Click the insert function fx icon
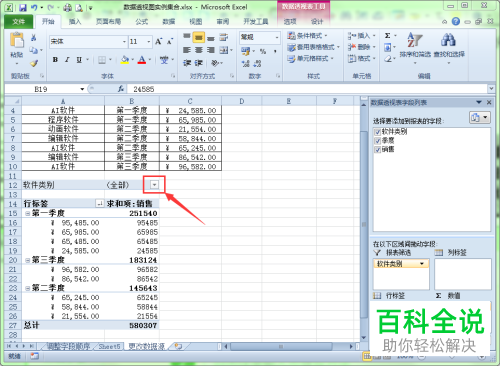Screen dimensions: 500x366 (x=121, y=89)
